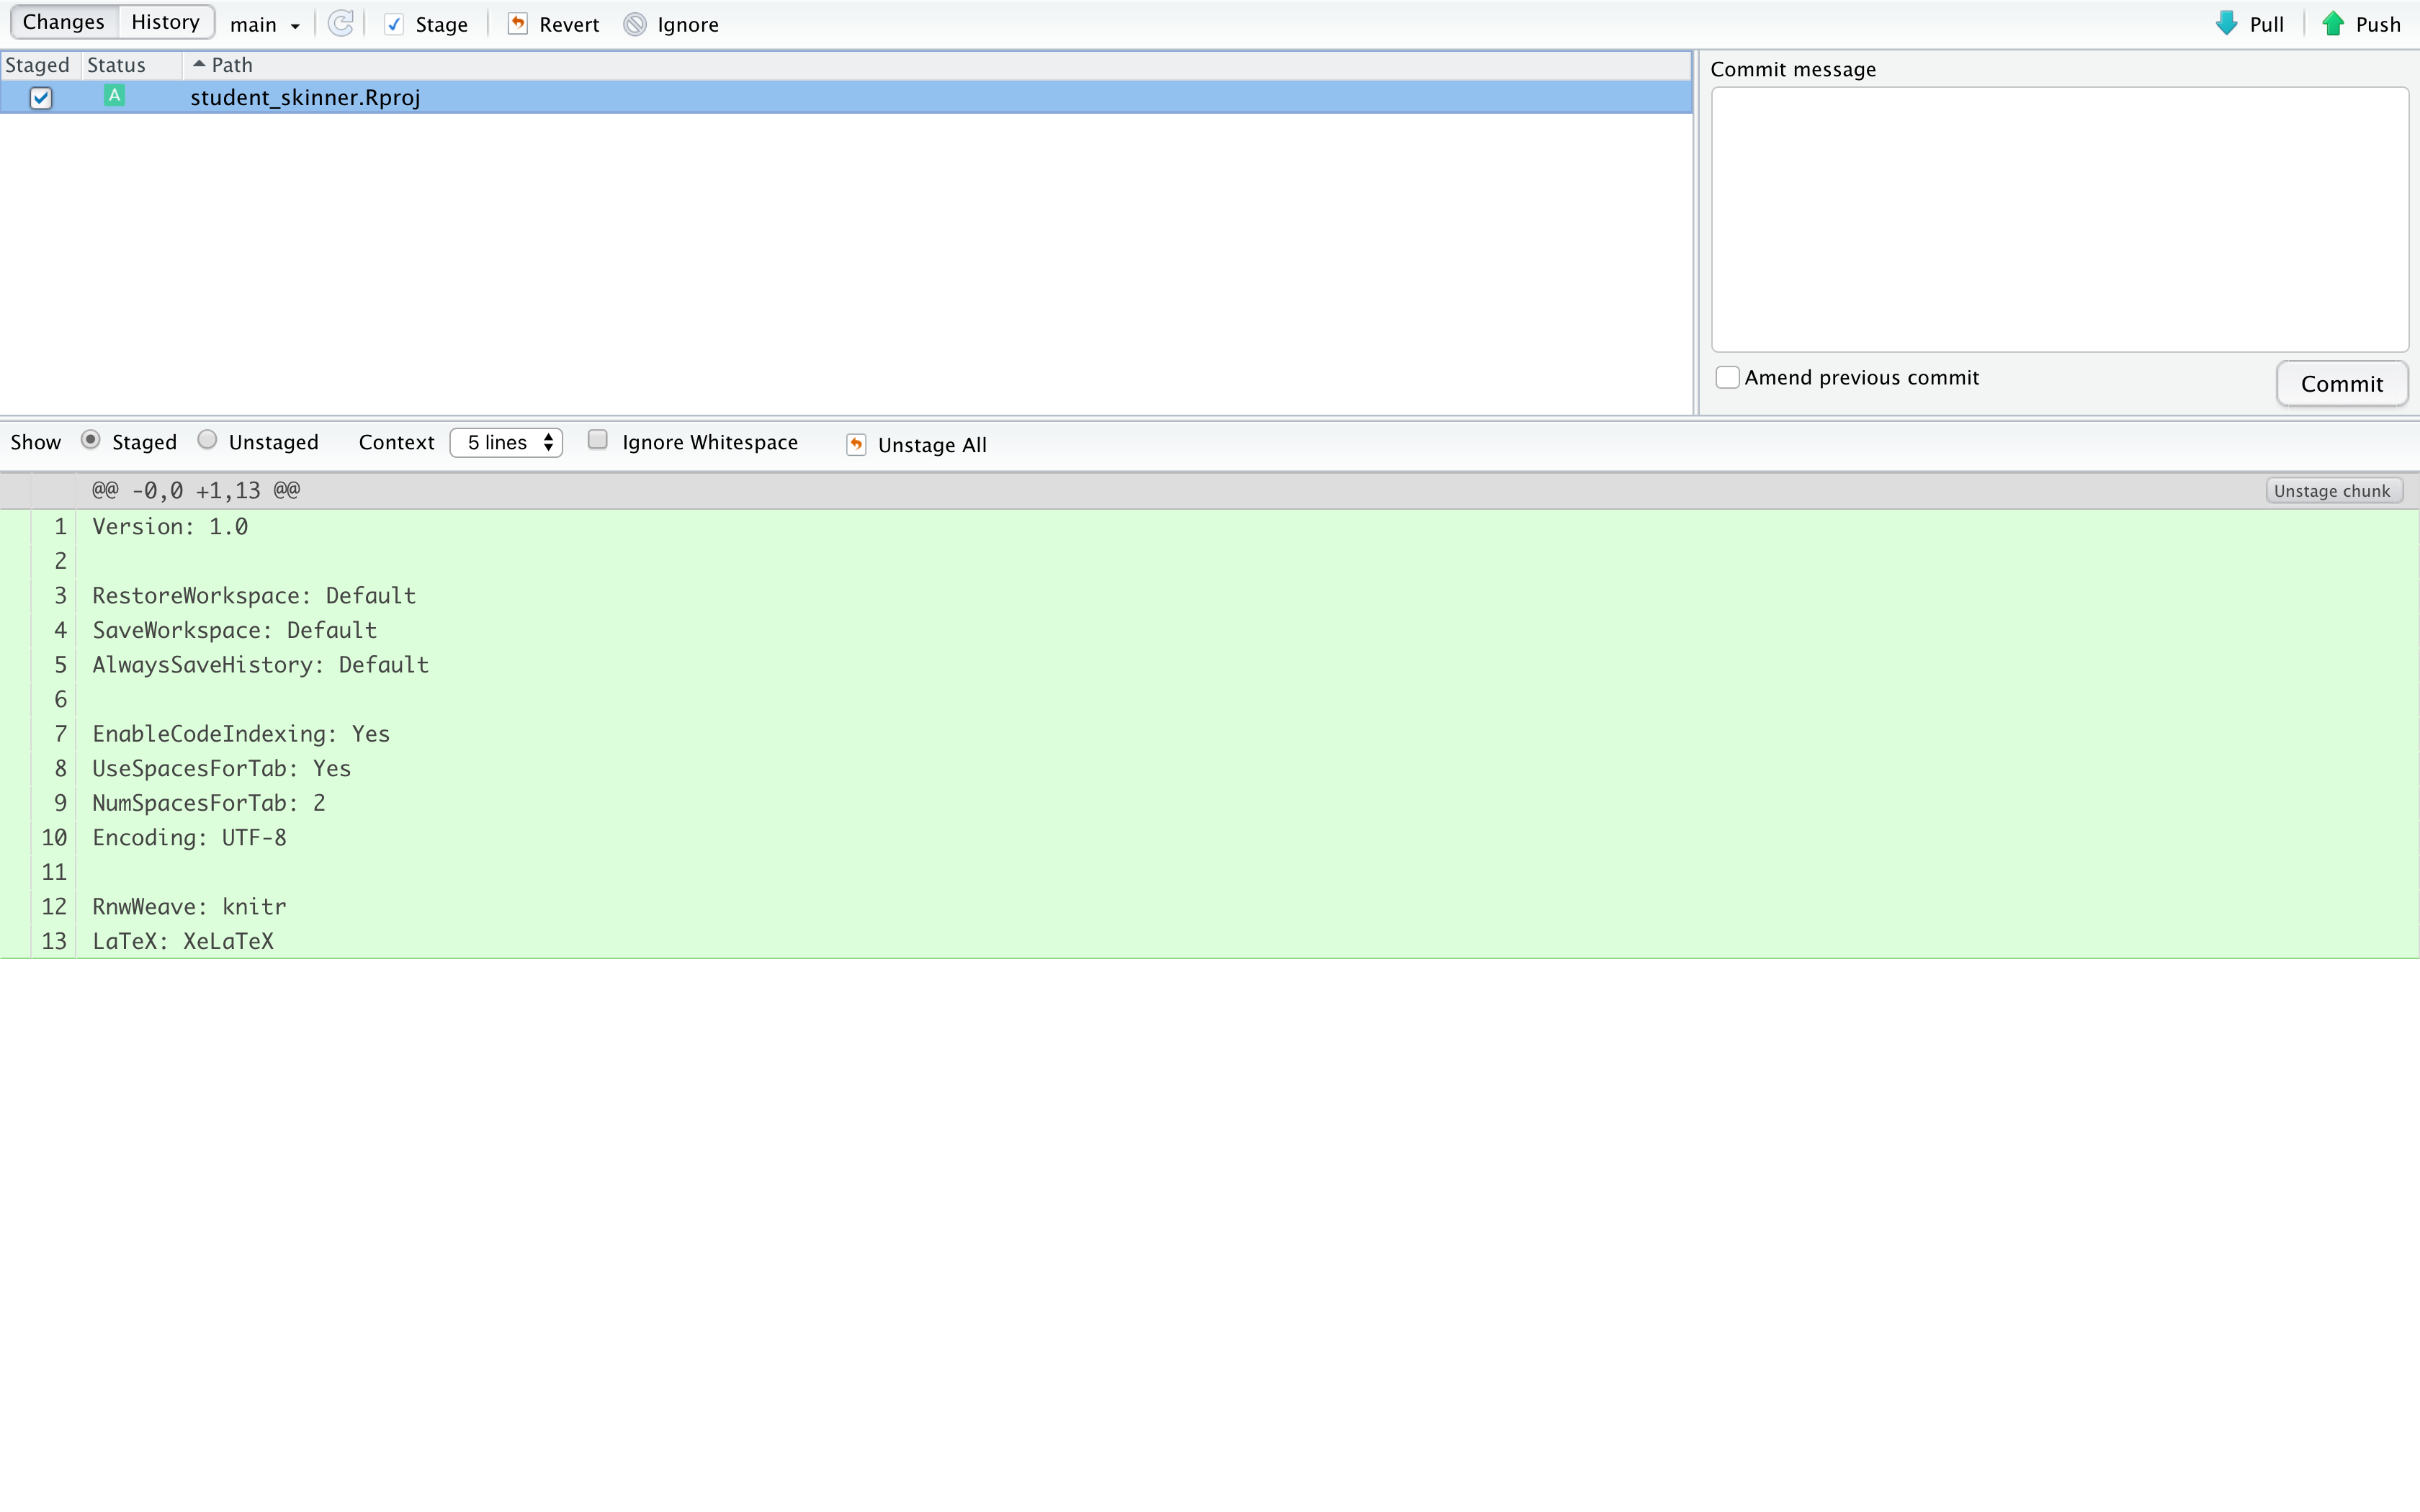Click line number 13 in diff gutter
The image size is (2420, 1512).
click(x=54, y=941)
